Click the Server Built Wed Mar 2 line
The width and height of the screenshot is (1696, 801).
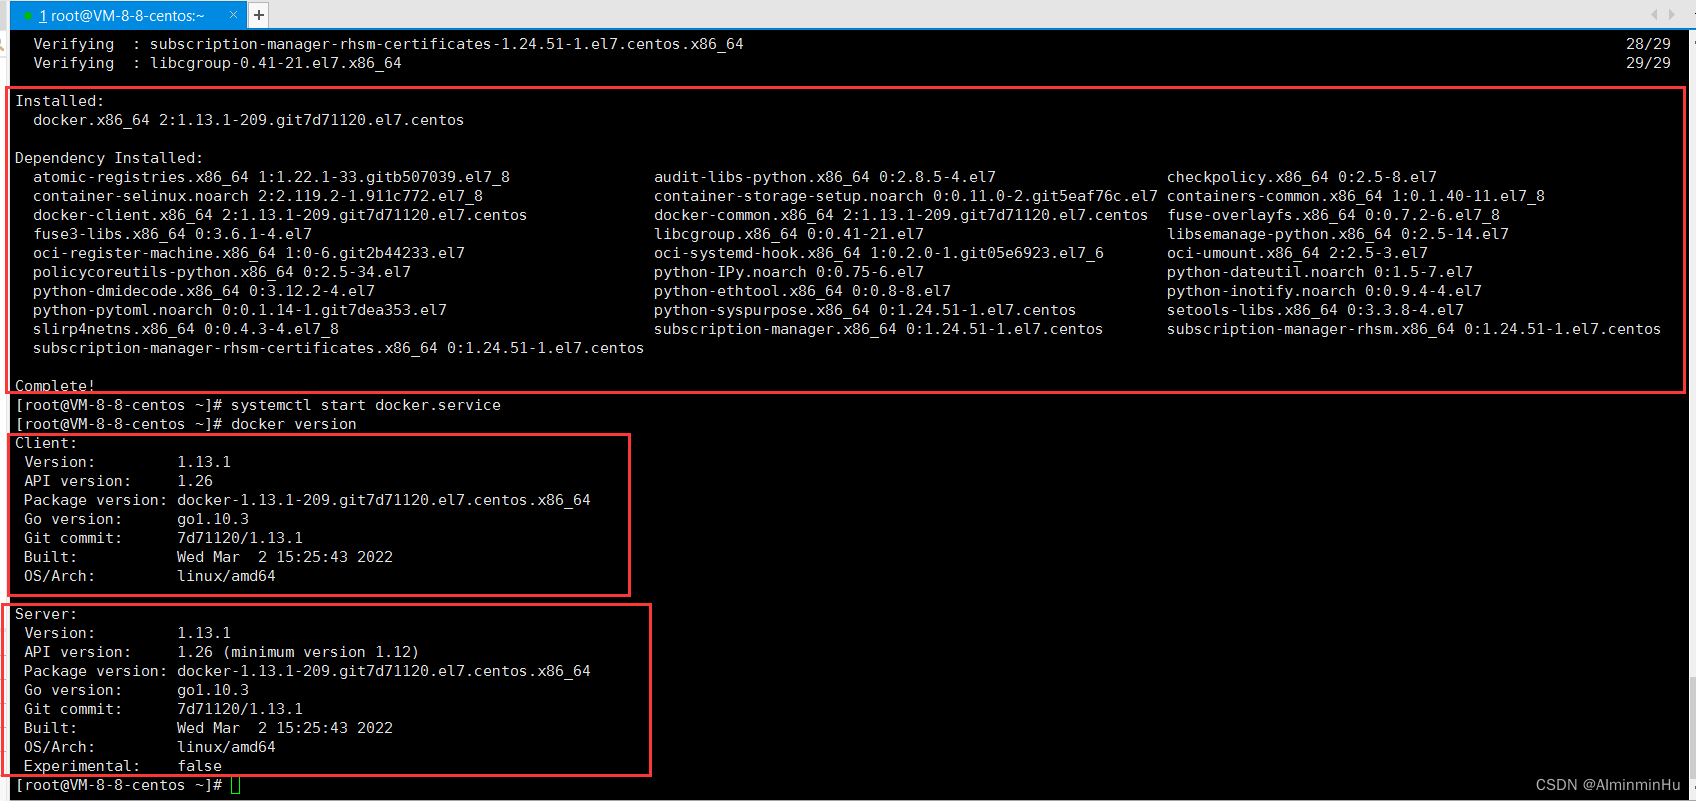coord(209,728)
